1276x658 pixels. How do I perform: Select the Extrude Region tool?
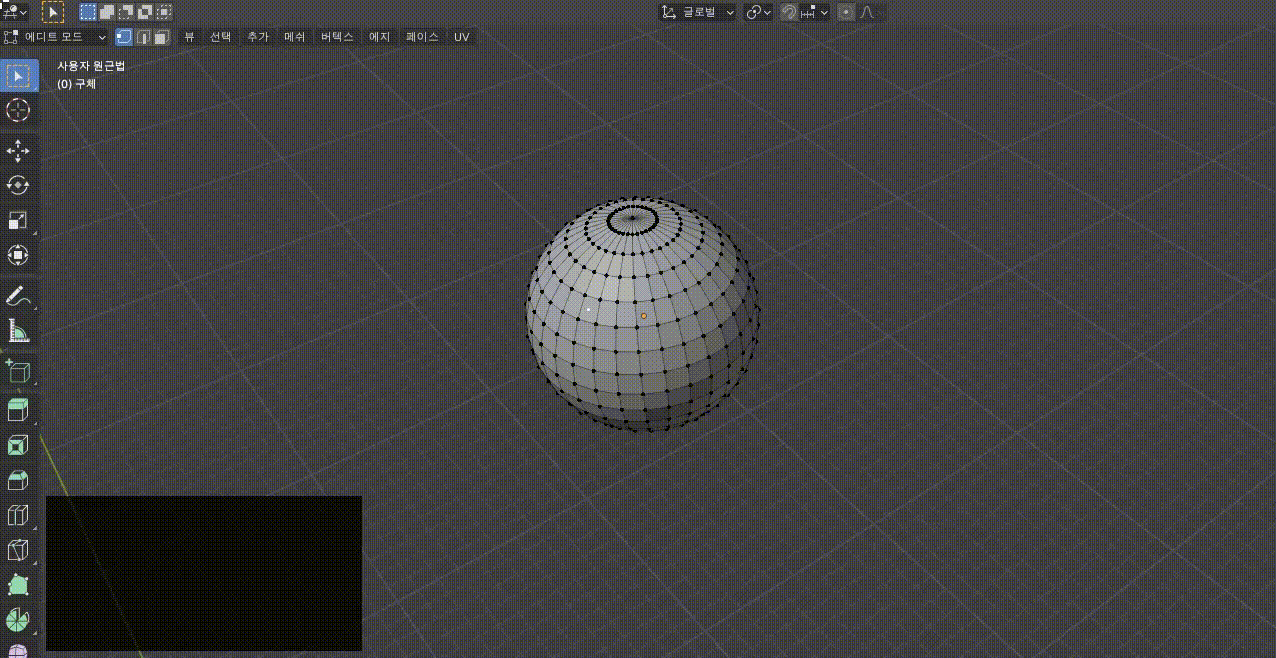point(18,410)
